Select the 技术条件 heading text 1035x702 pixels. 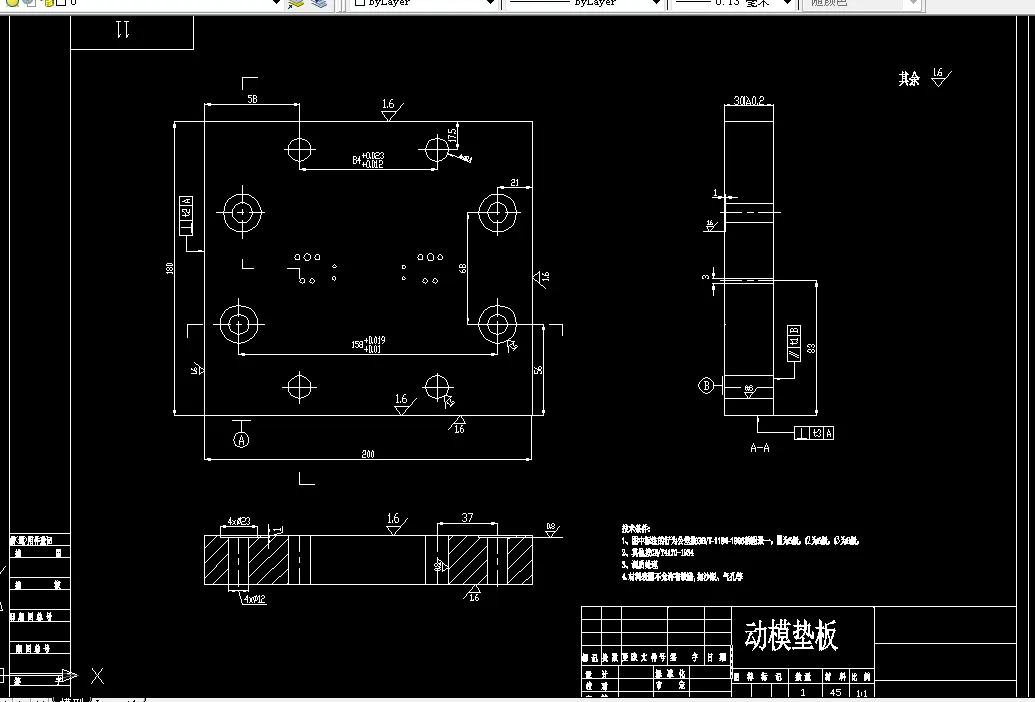(x=636, y=528)
